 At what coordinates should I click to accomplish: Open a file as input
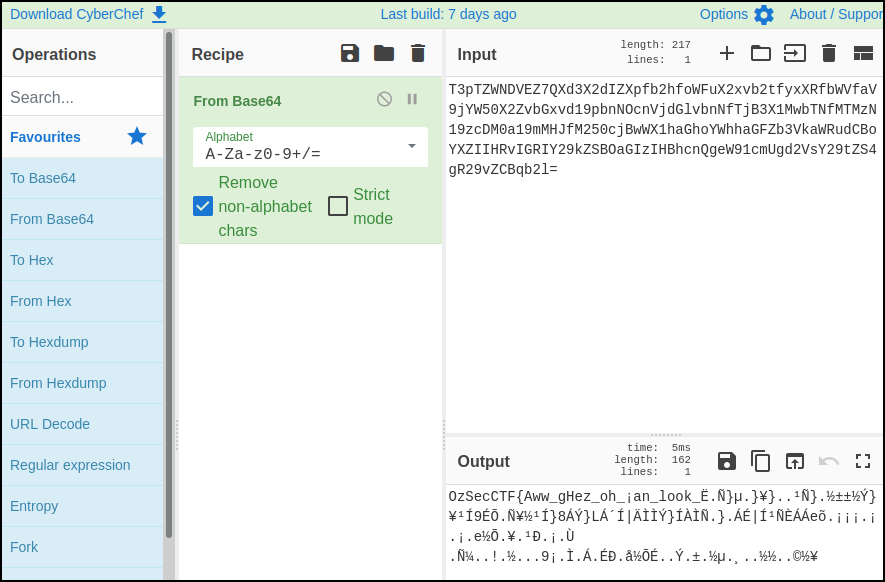coord(795,54)
